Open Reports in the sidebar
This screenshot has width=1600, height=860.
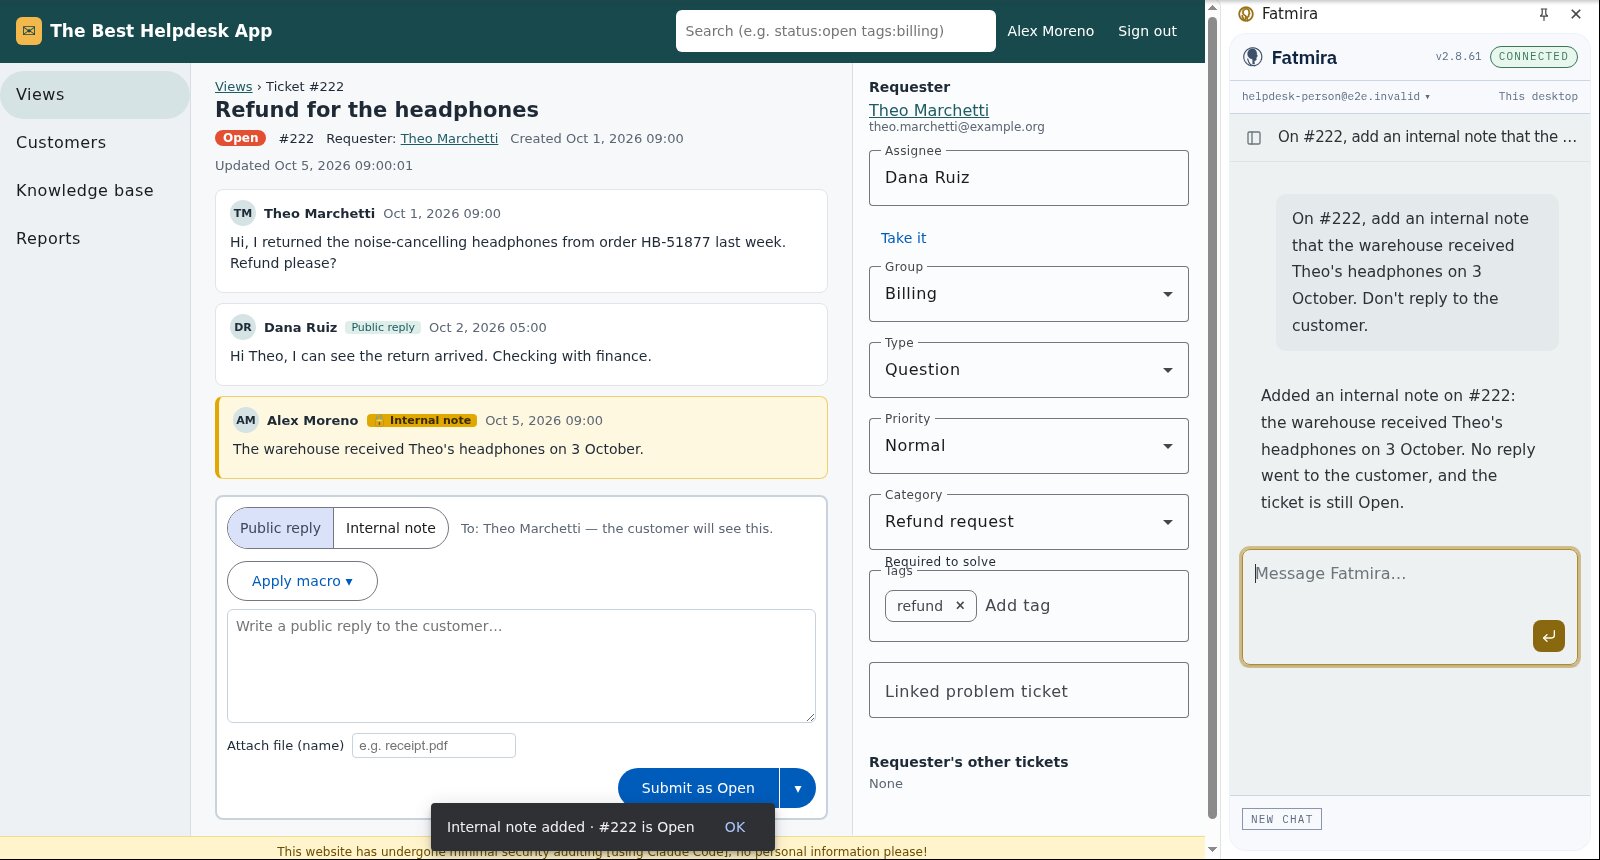pyautogui.click(x=95, y=239)
